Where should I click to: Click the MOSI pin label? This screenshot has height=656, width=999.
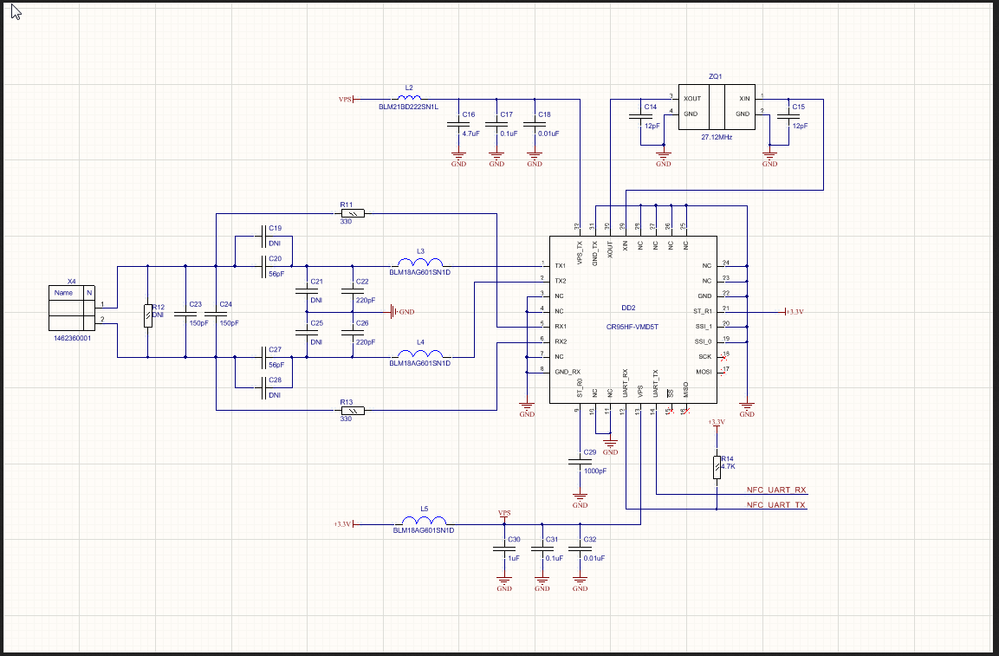pyautogui.click(x=704, y=372)
